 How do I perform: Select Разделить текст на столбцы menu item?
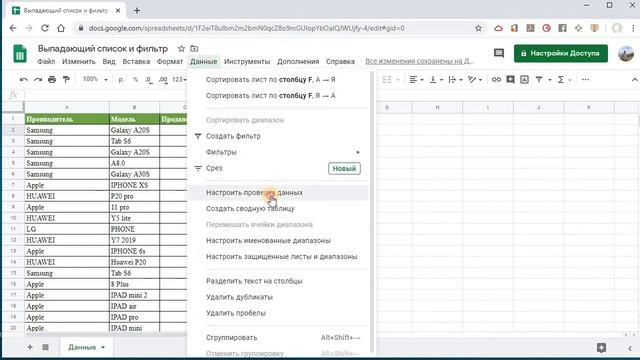[278, 281]
